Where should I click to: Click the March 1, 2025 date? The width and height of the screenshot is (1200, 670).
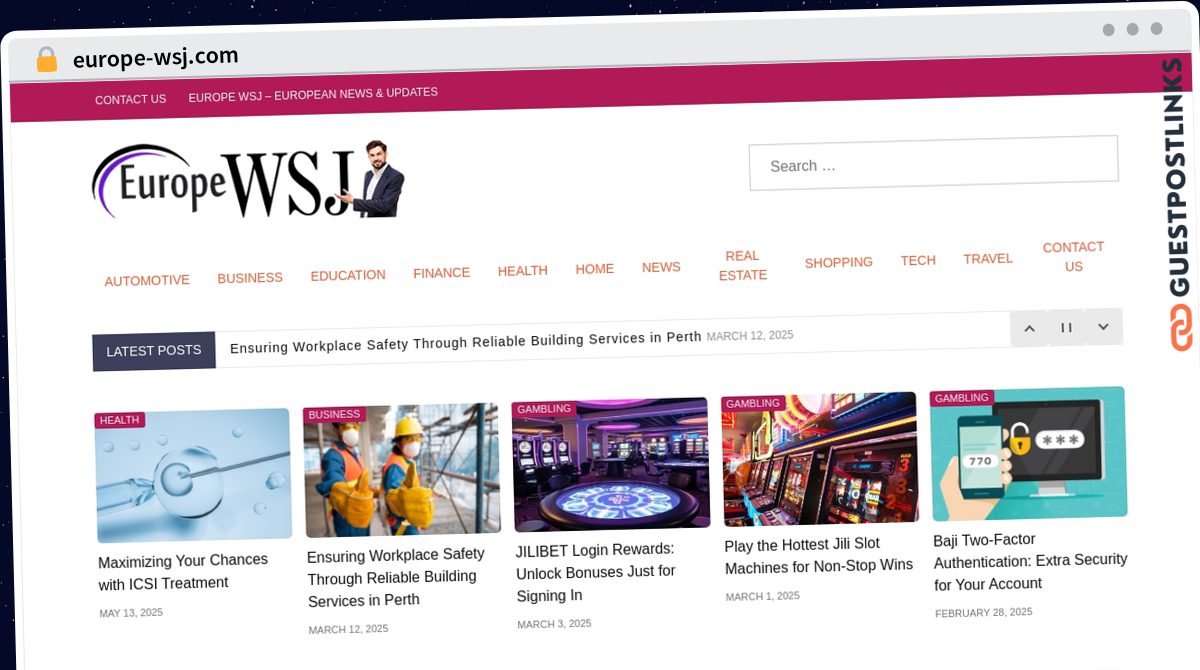click(x=762, y=596)
